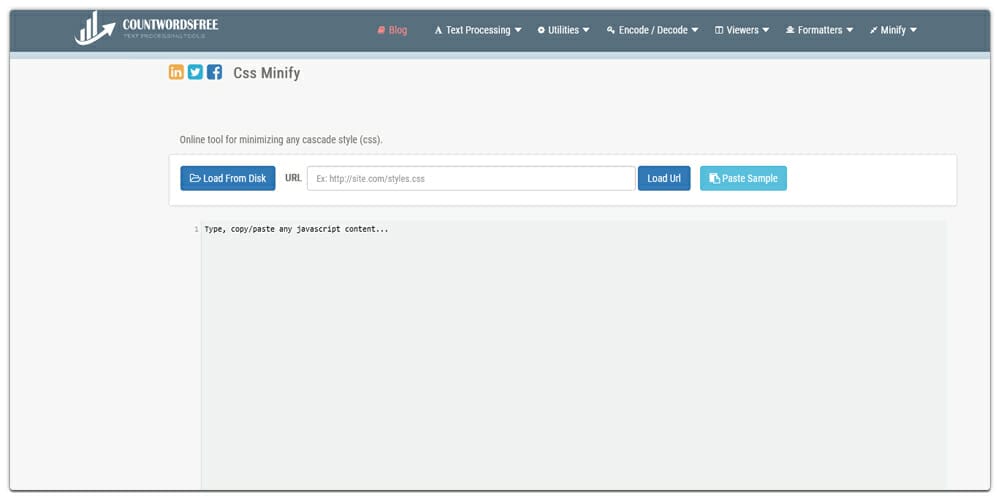Click Load From Disk button

pyautogui.click(x=228, y=179)
